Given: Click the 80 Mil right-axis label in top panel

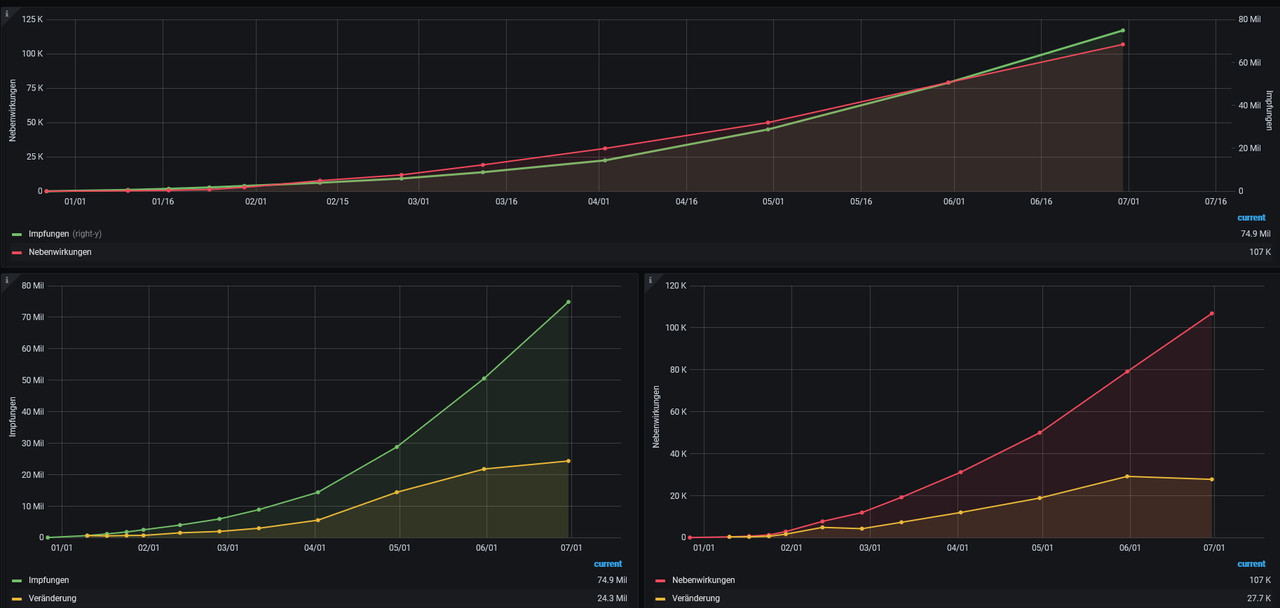Looking at the screenshot, I should click(1249, 20).
